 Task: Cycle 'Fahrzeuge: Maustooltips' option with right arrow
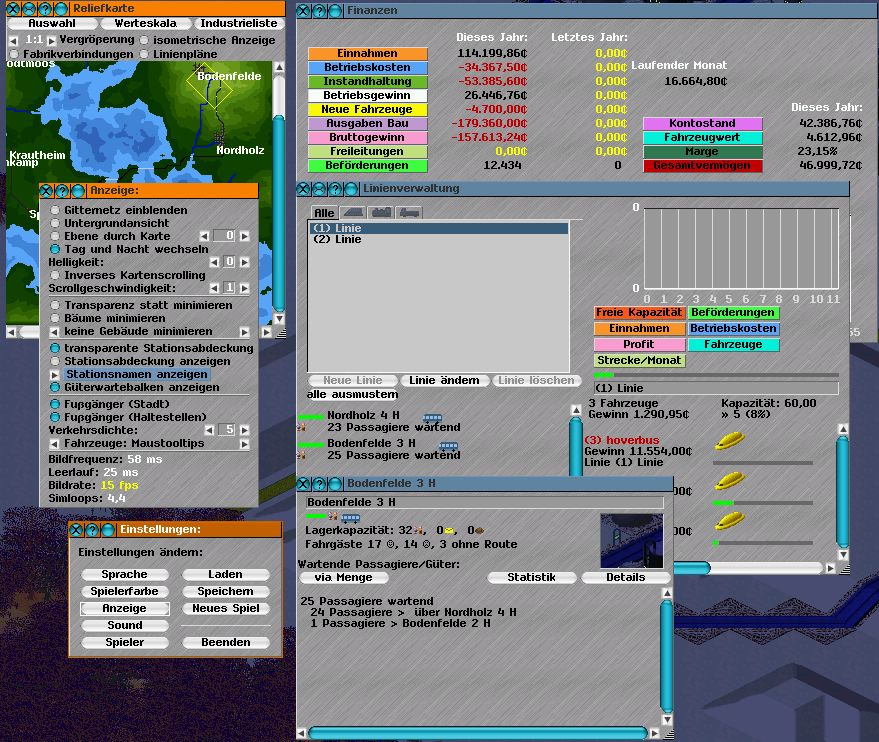(244, 443)
